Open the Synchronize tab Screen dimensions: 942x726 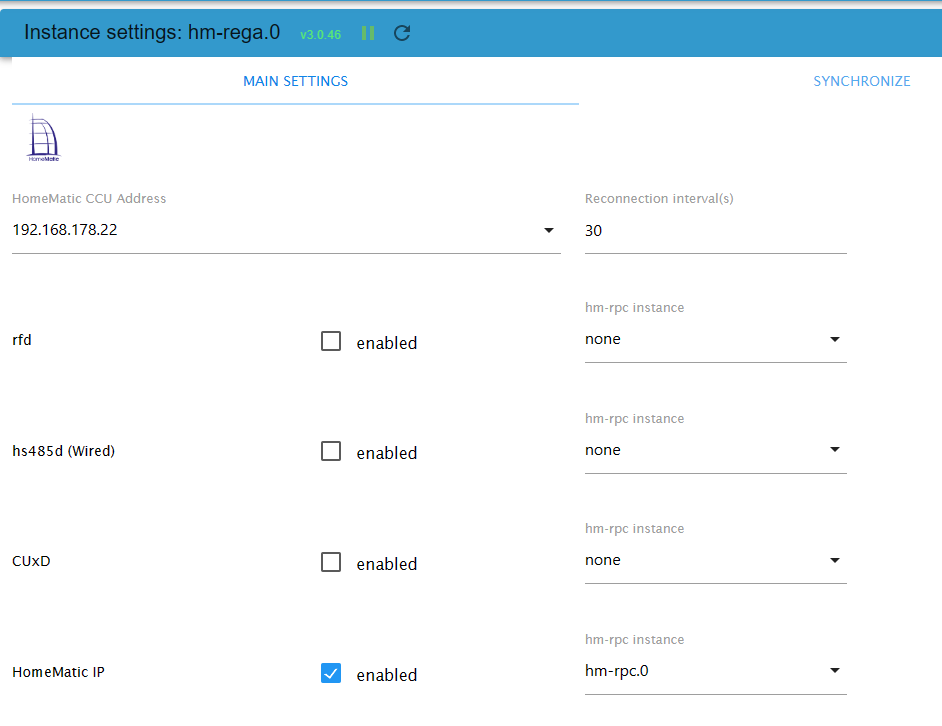[861, 81]
